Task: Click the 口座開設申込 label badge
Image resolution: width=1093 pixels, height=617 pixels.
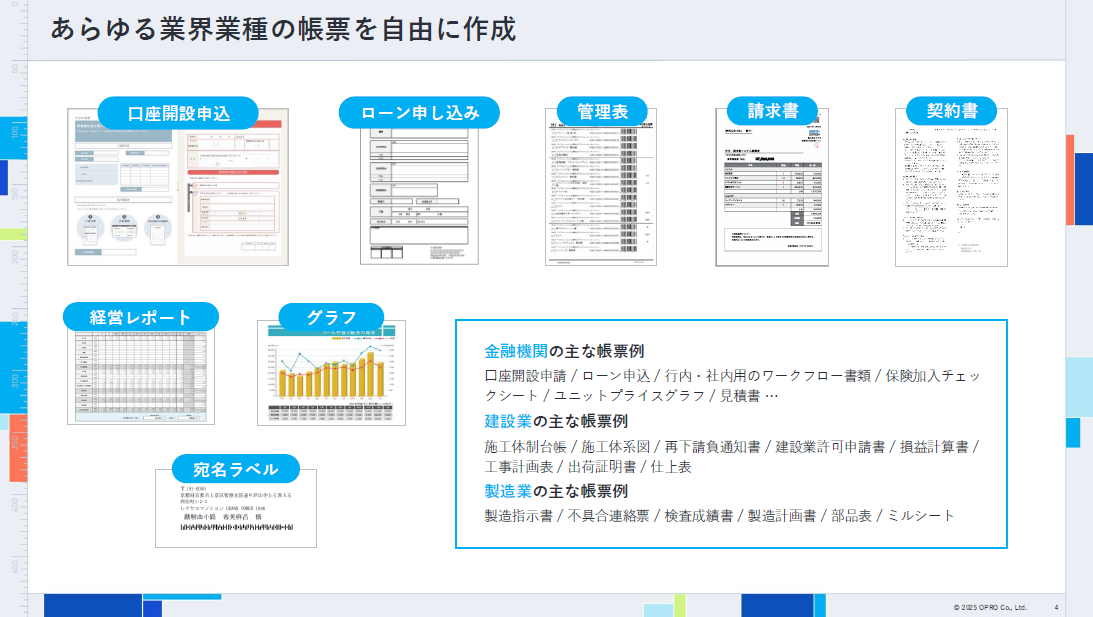Action: tap(178, 113)
